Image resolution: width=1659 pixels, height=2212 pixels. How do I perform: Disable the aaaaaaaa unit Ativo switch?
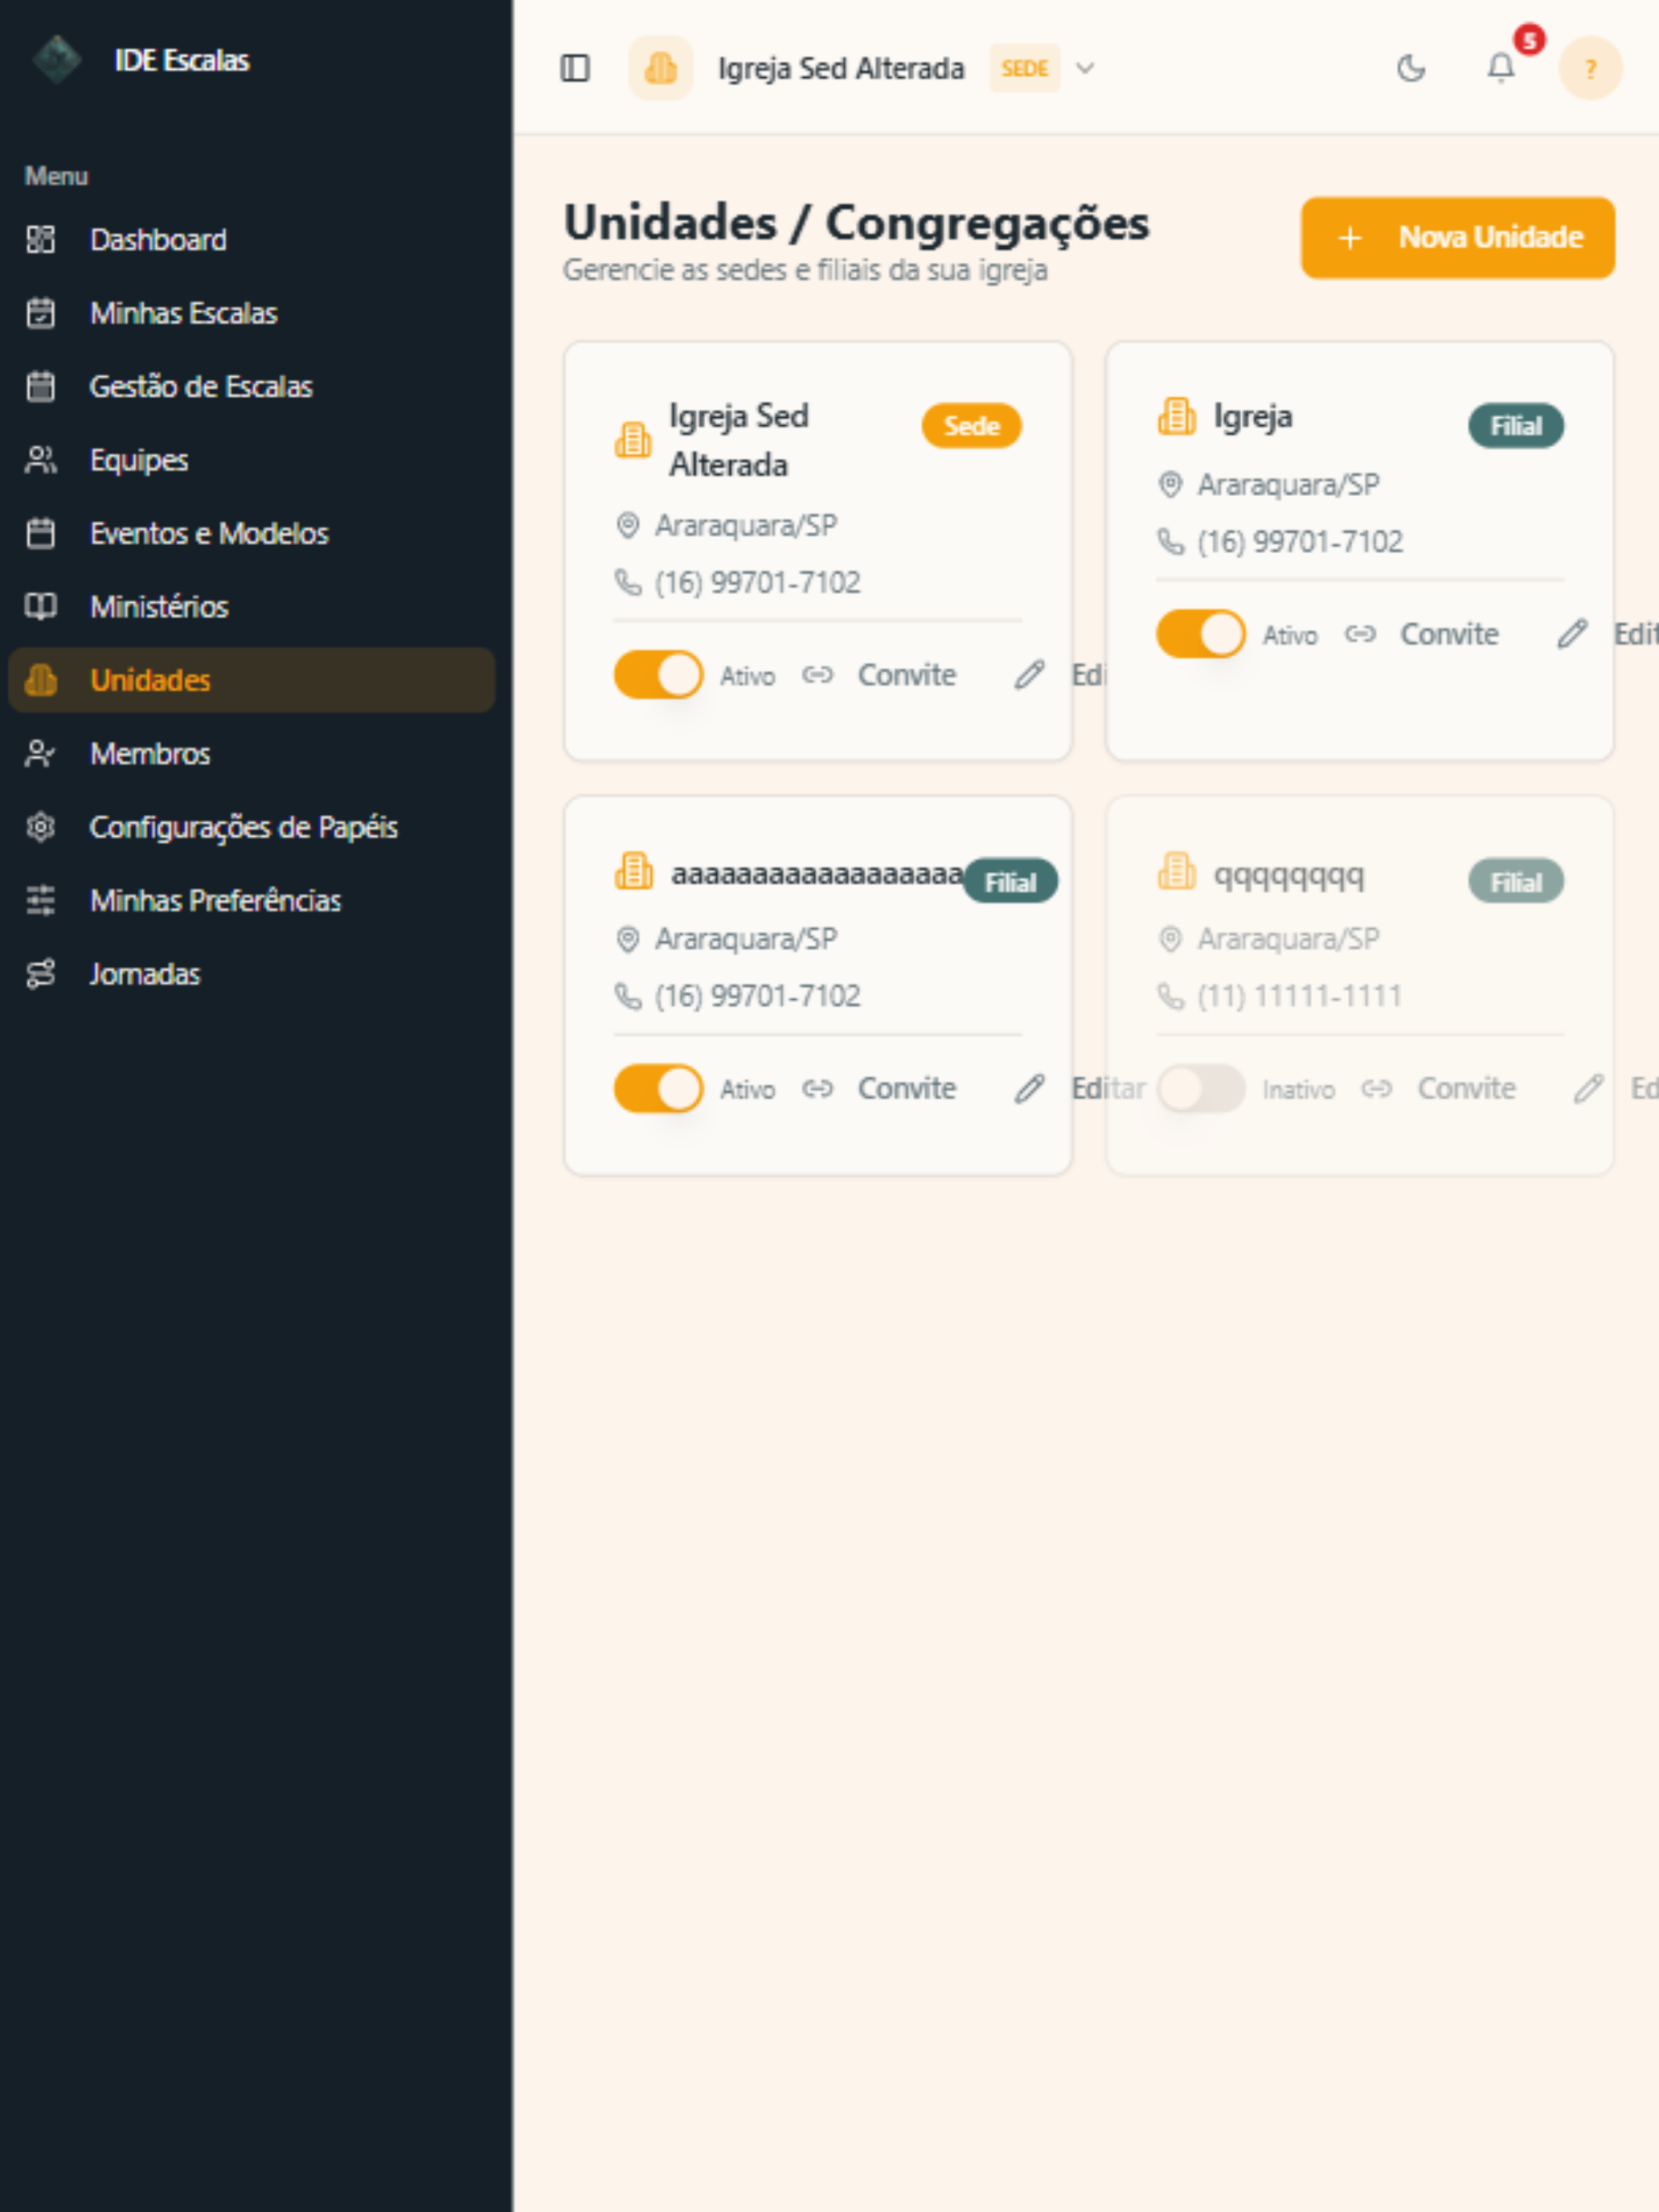(658, 1088)
